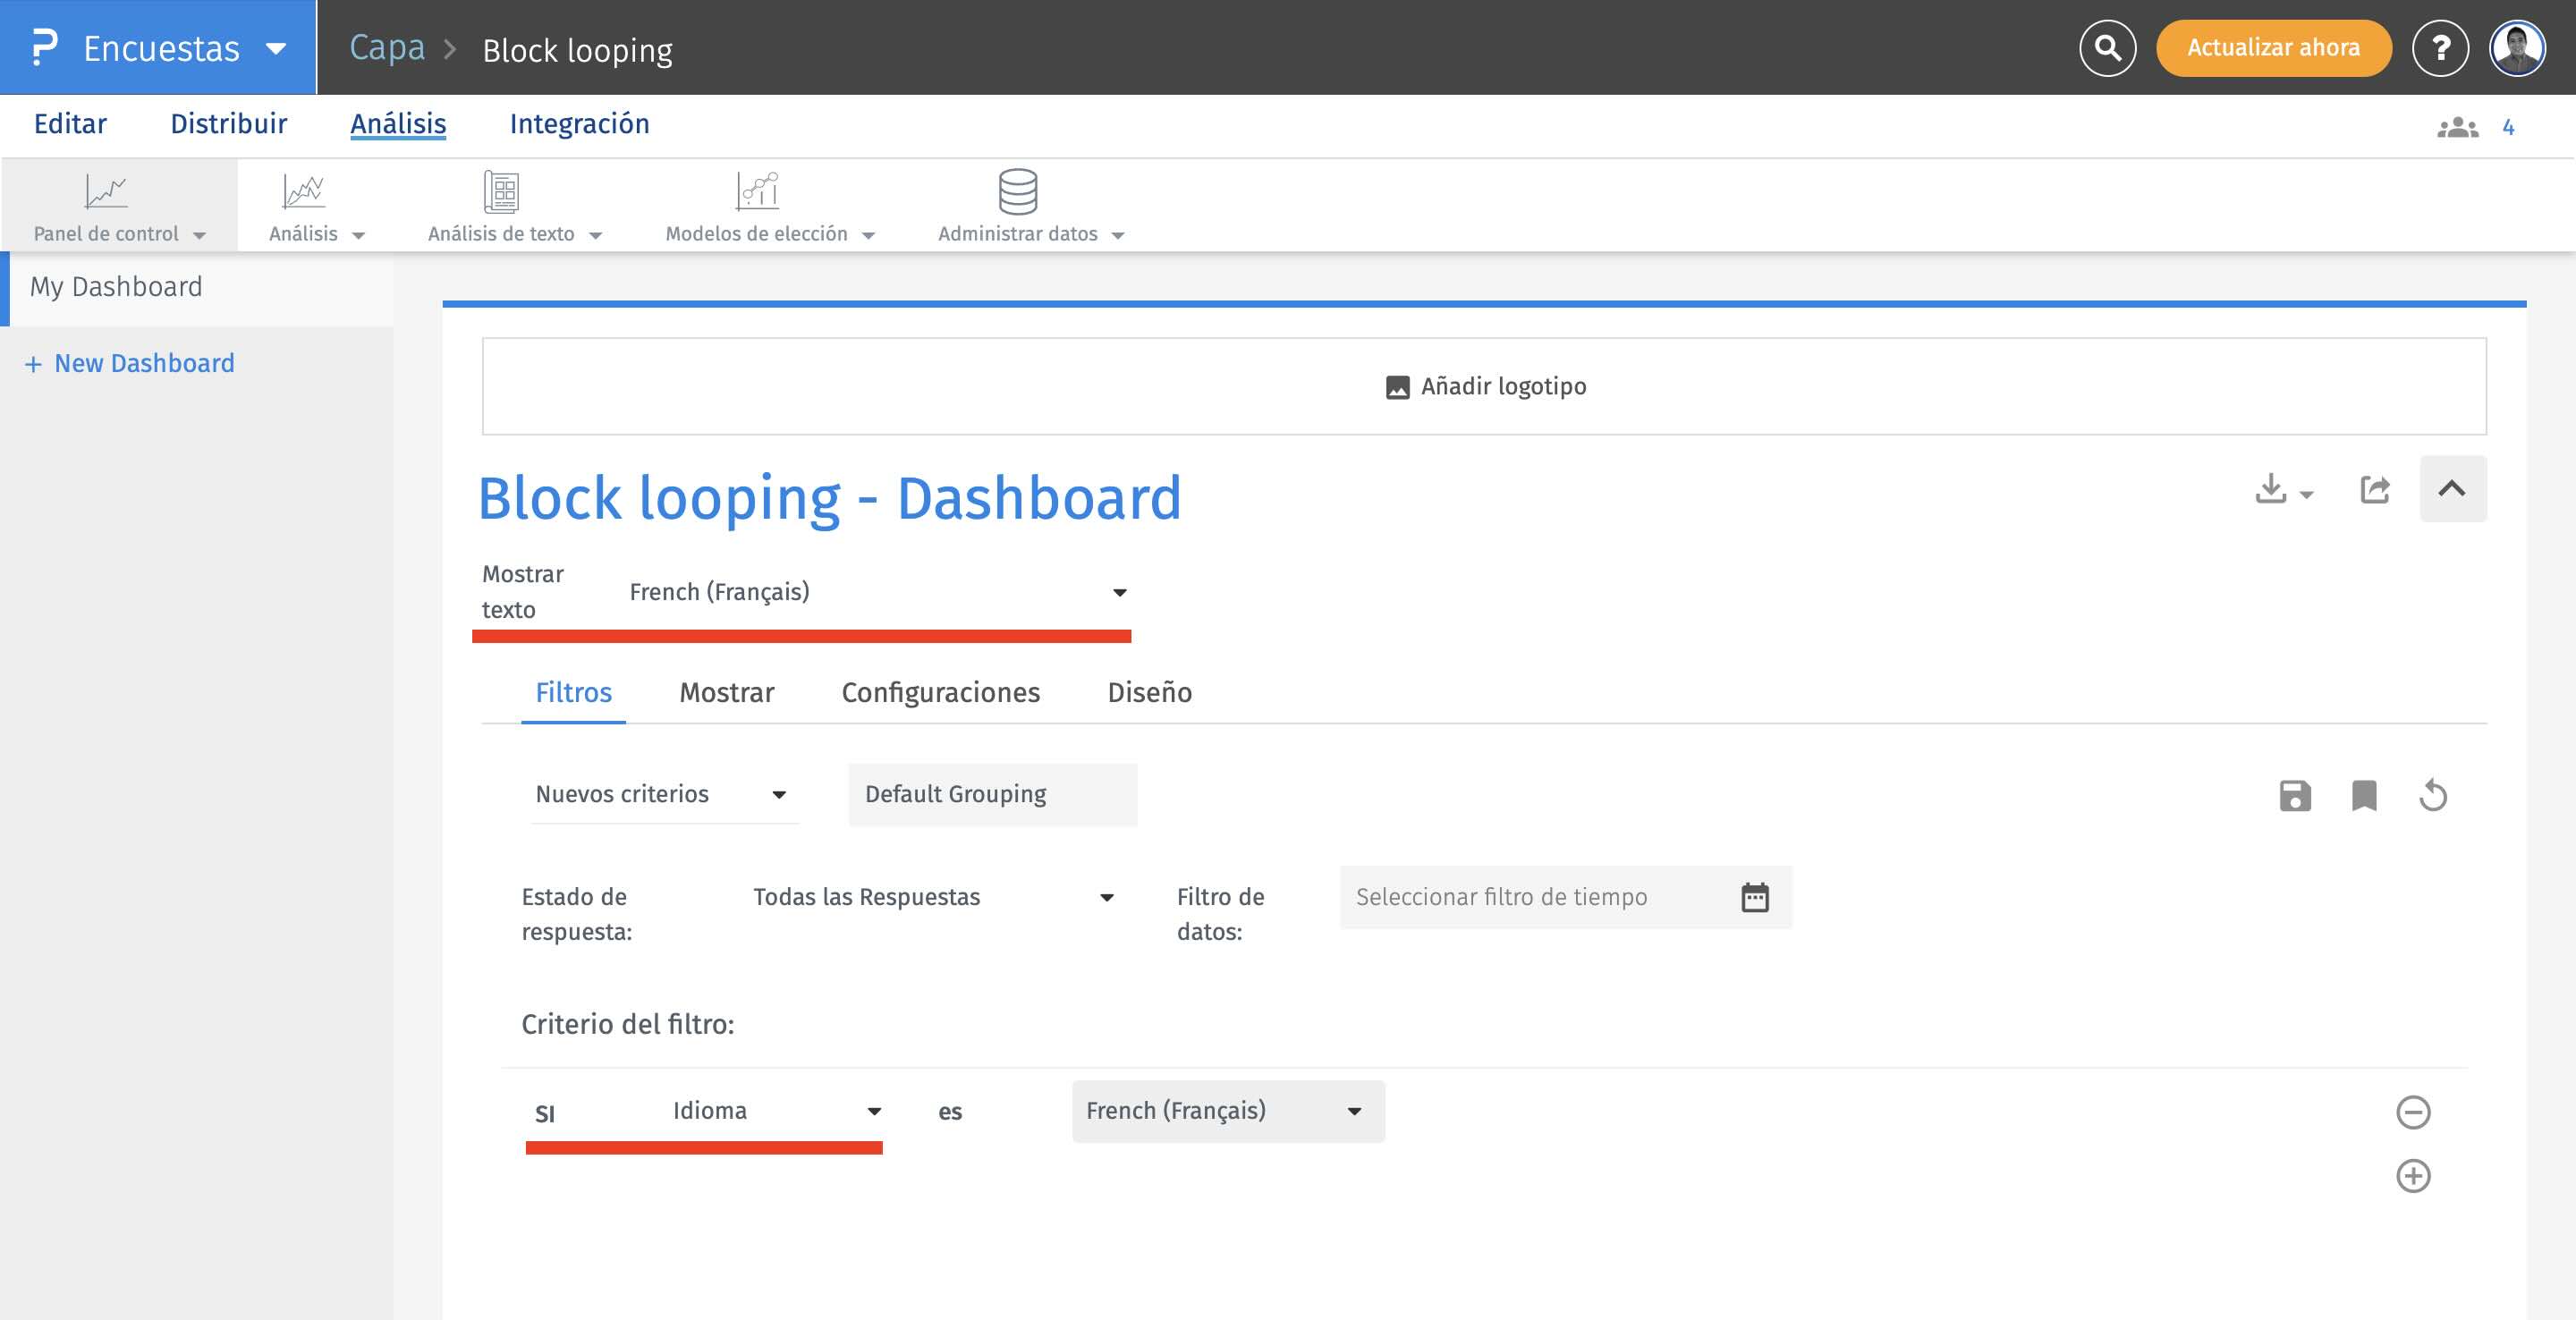2576x1320 pixels.
Task: Click the Actualizar ahora button
Action: [2273, 48]
